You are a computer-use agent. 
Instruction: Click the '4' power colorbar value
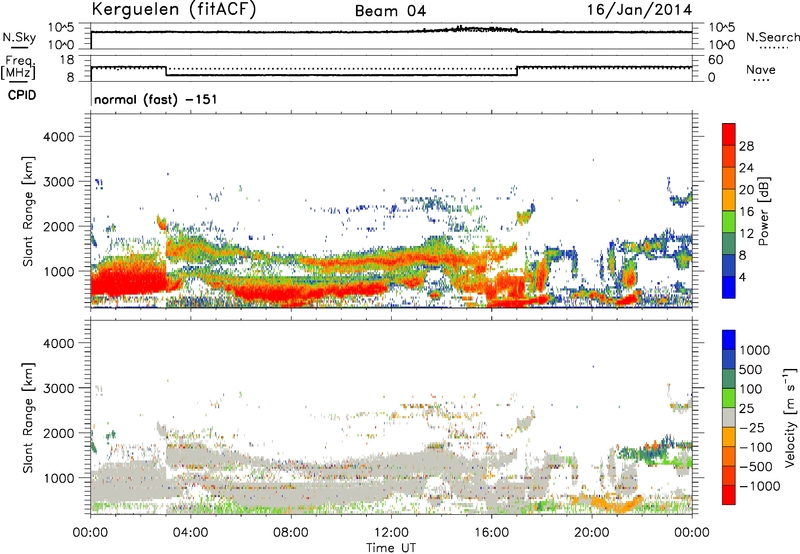click(743, 277)
